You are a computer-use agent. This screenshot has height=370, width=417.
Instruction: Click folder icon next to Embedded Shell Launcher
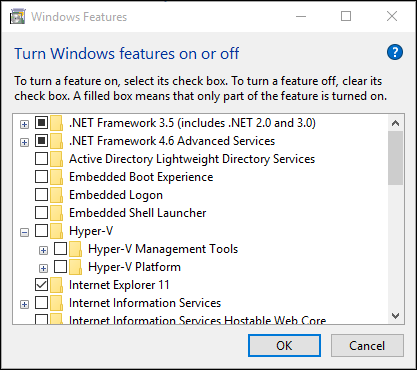tap(56, 213)
